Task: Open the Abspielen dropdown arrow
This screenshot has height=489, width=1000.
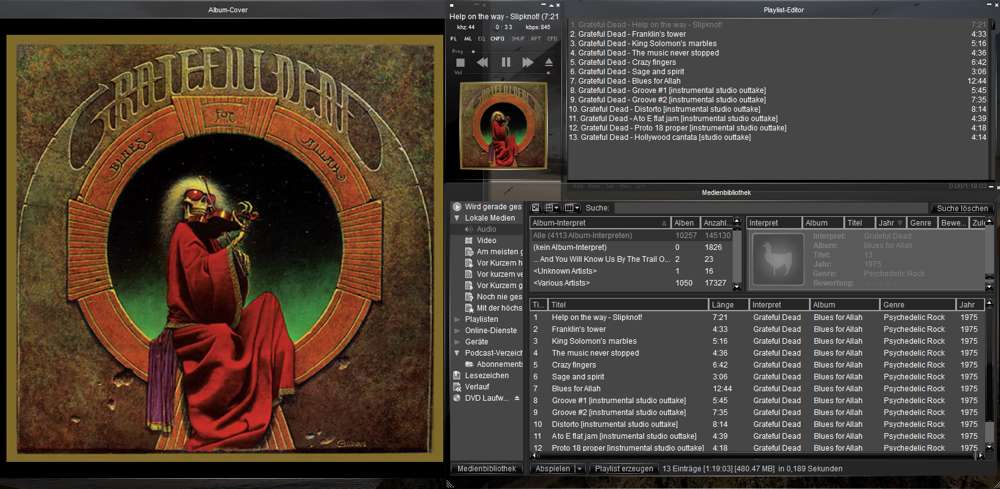Action: coord(580,468)
